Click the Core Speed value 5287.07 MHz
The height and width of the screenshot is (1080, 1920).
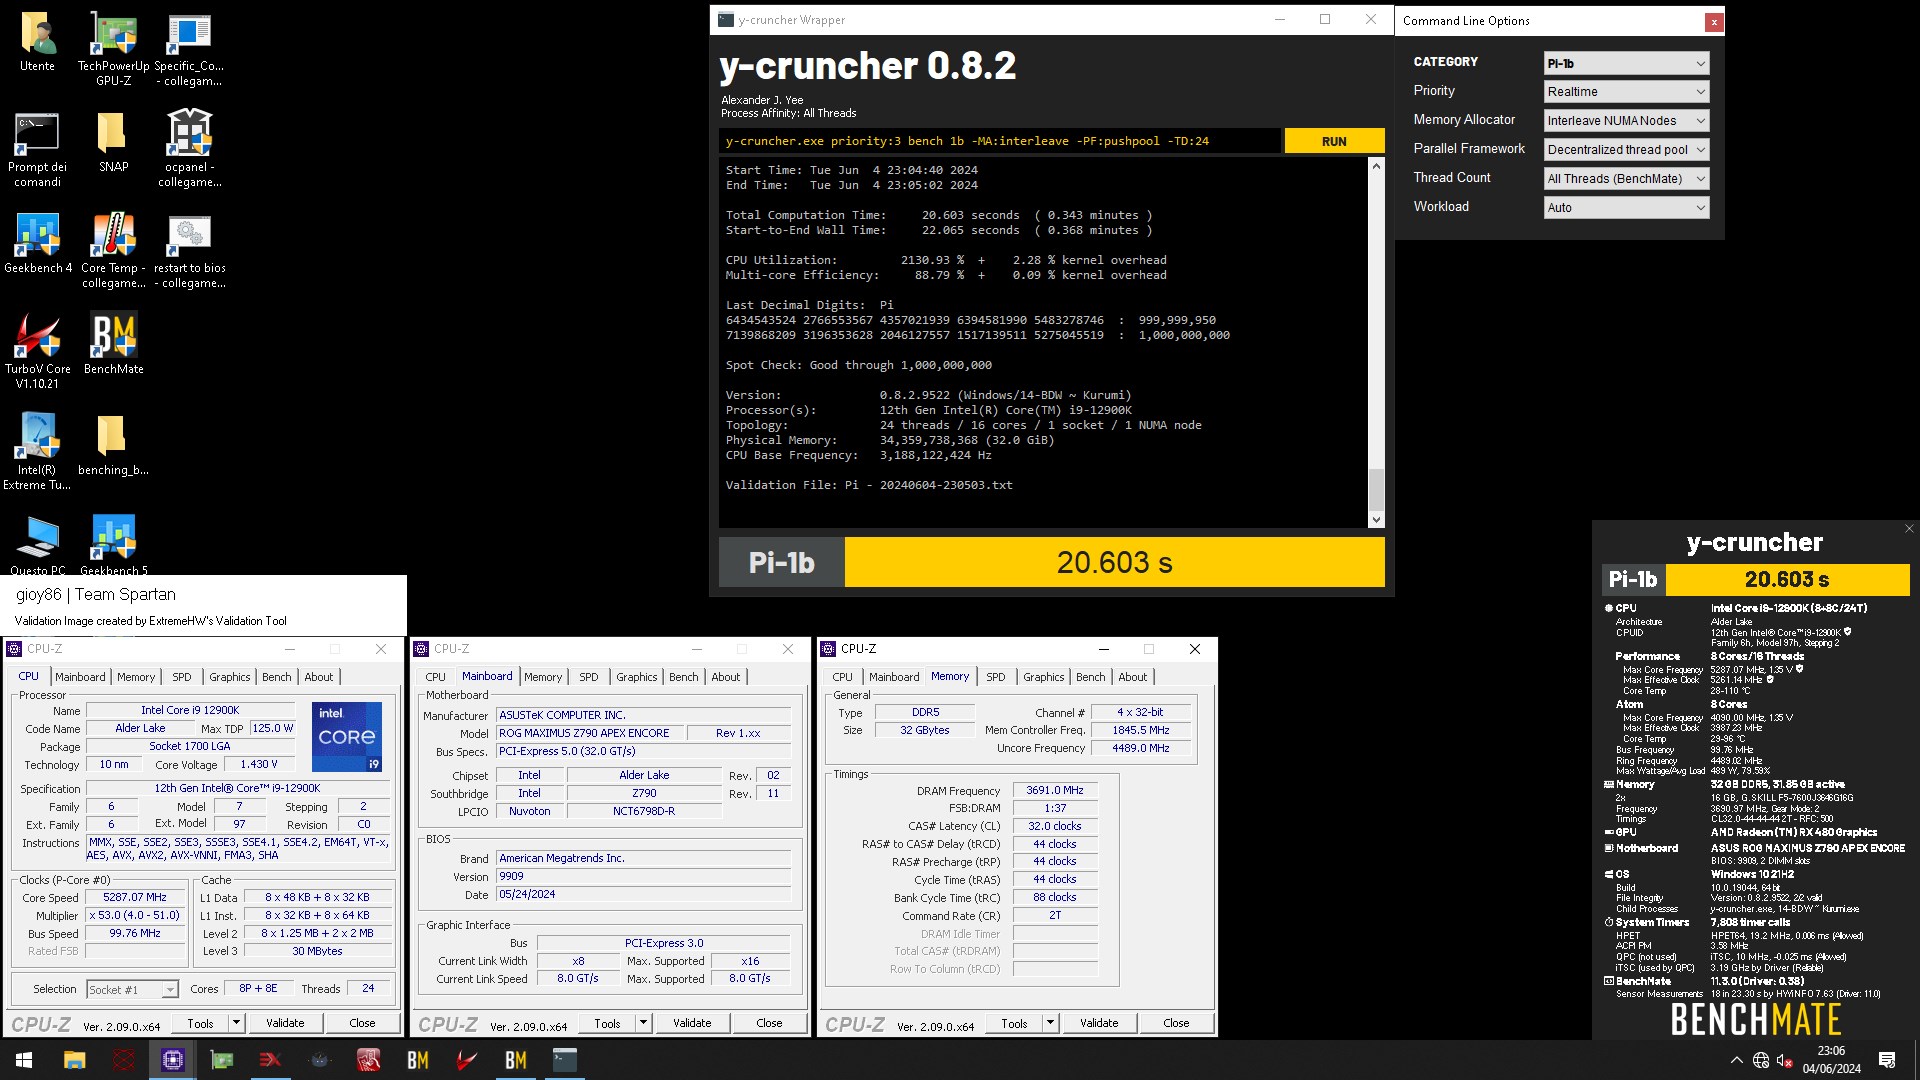point(135,898)
